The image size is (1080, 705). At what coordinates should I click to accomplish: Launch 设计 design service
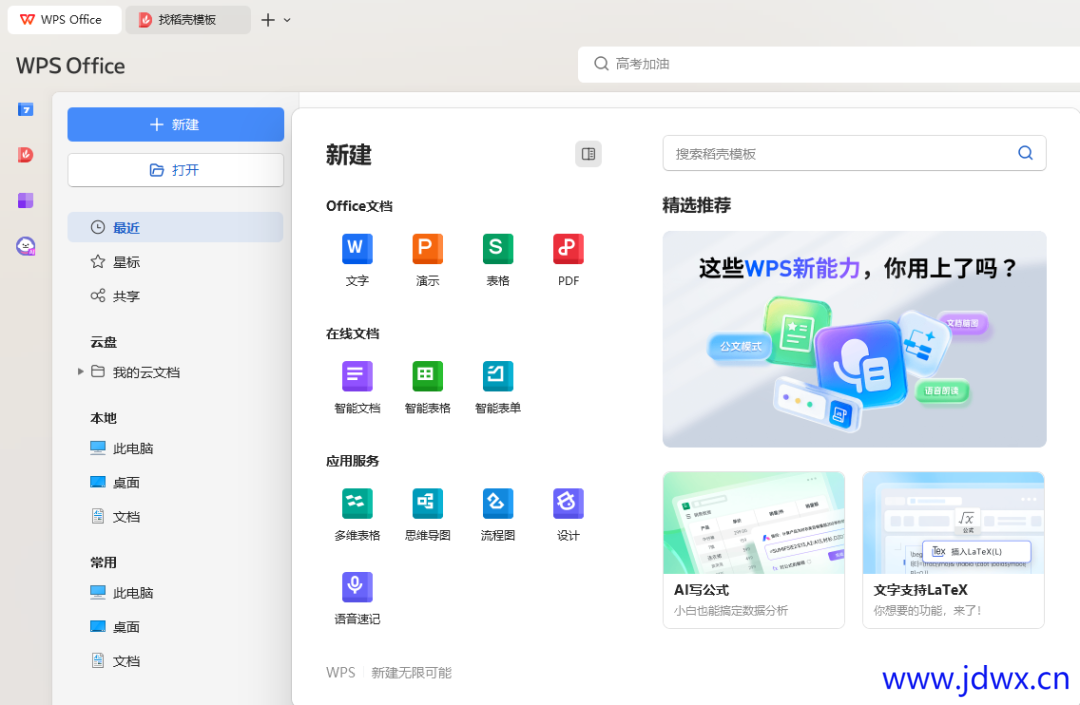point(568,514)
